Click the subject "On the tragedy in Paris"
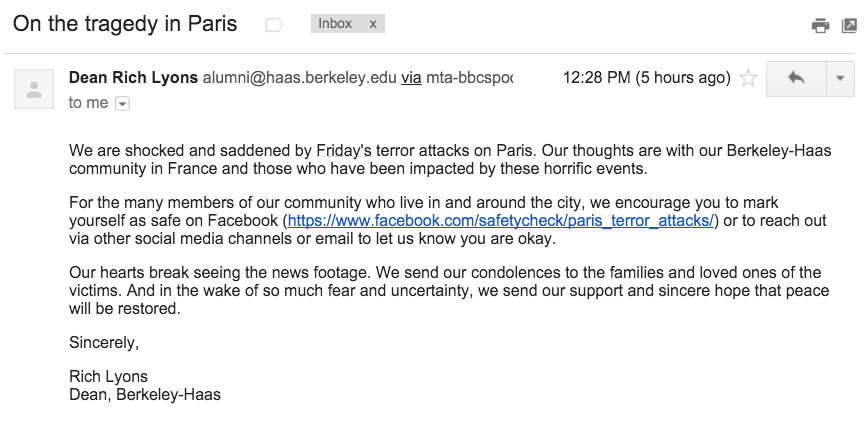The height and width of the screenshot is (432, 868). [125, 24]
